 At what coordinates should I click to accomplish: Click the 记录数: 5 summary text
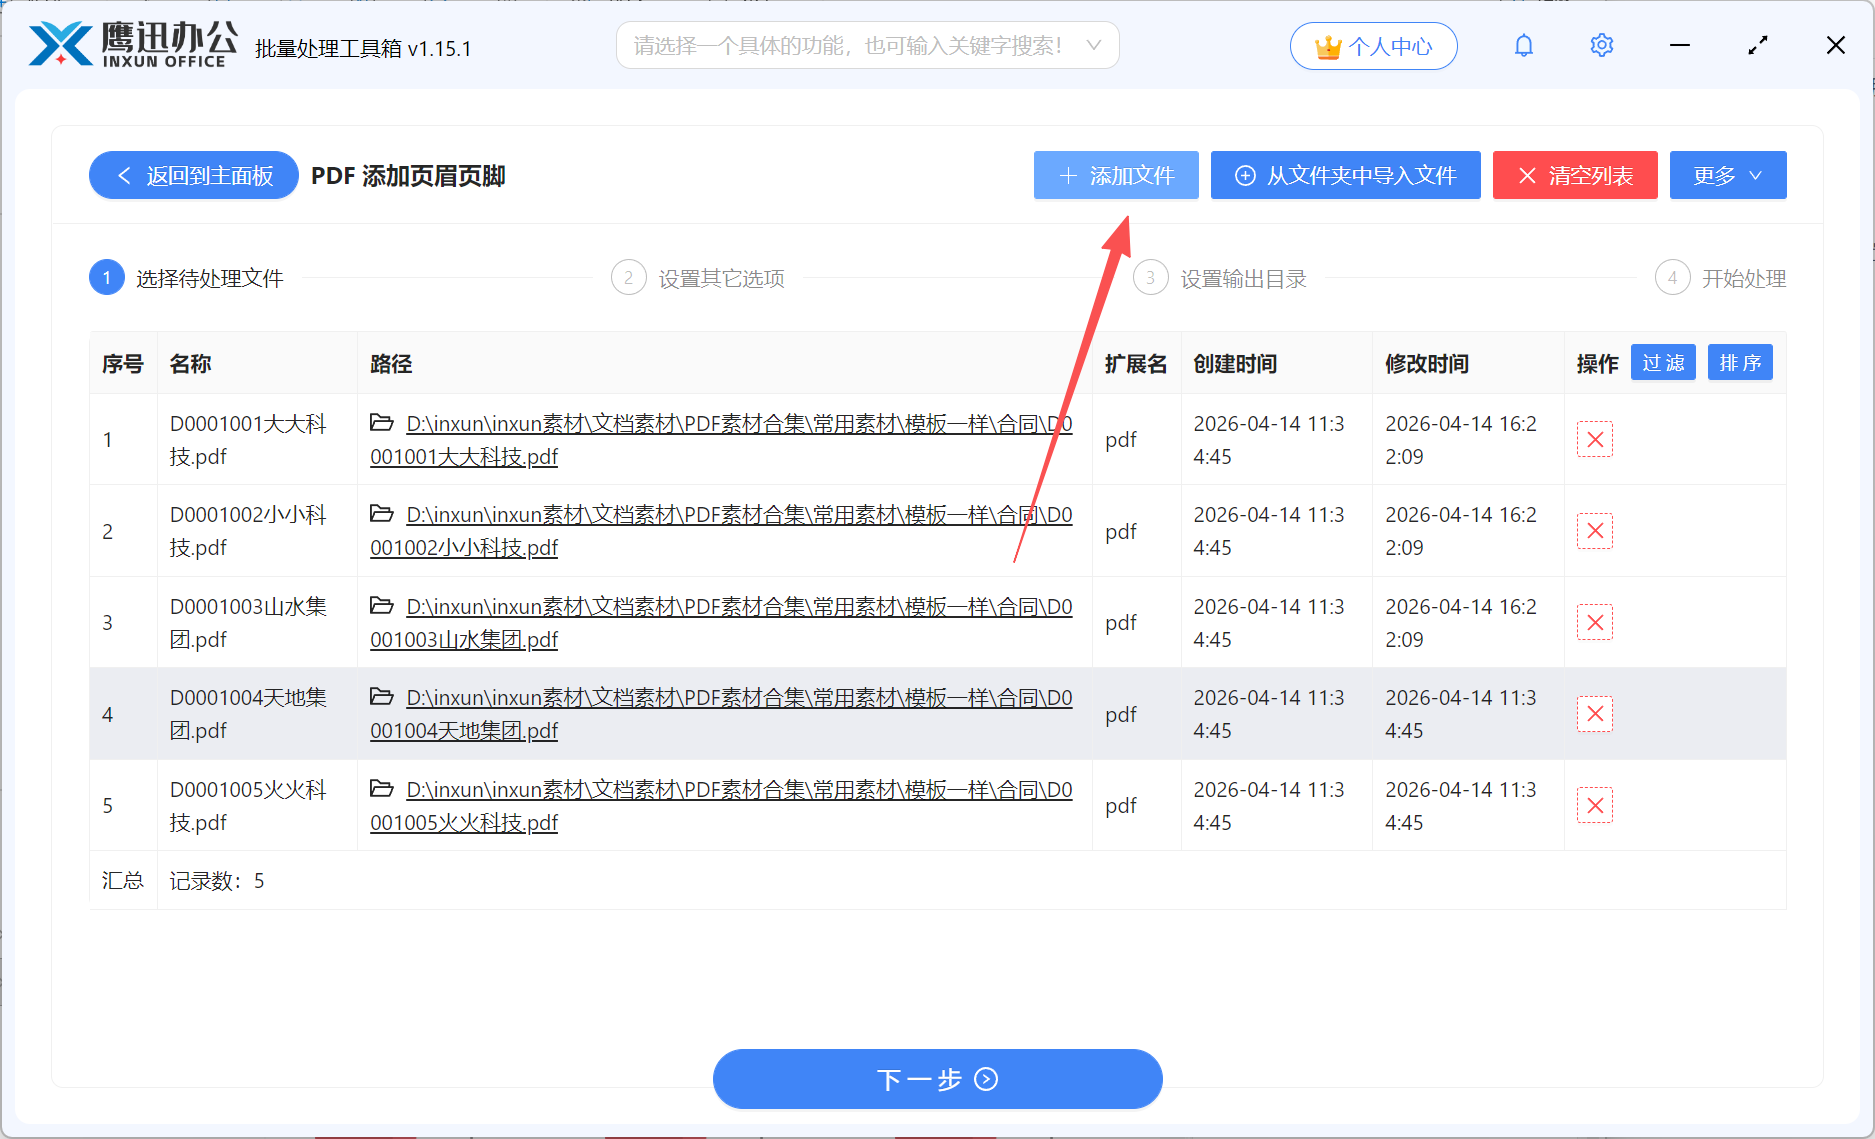(x=217, y=881)
